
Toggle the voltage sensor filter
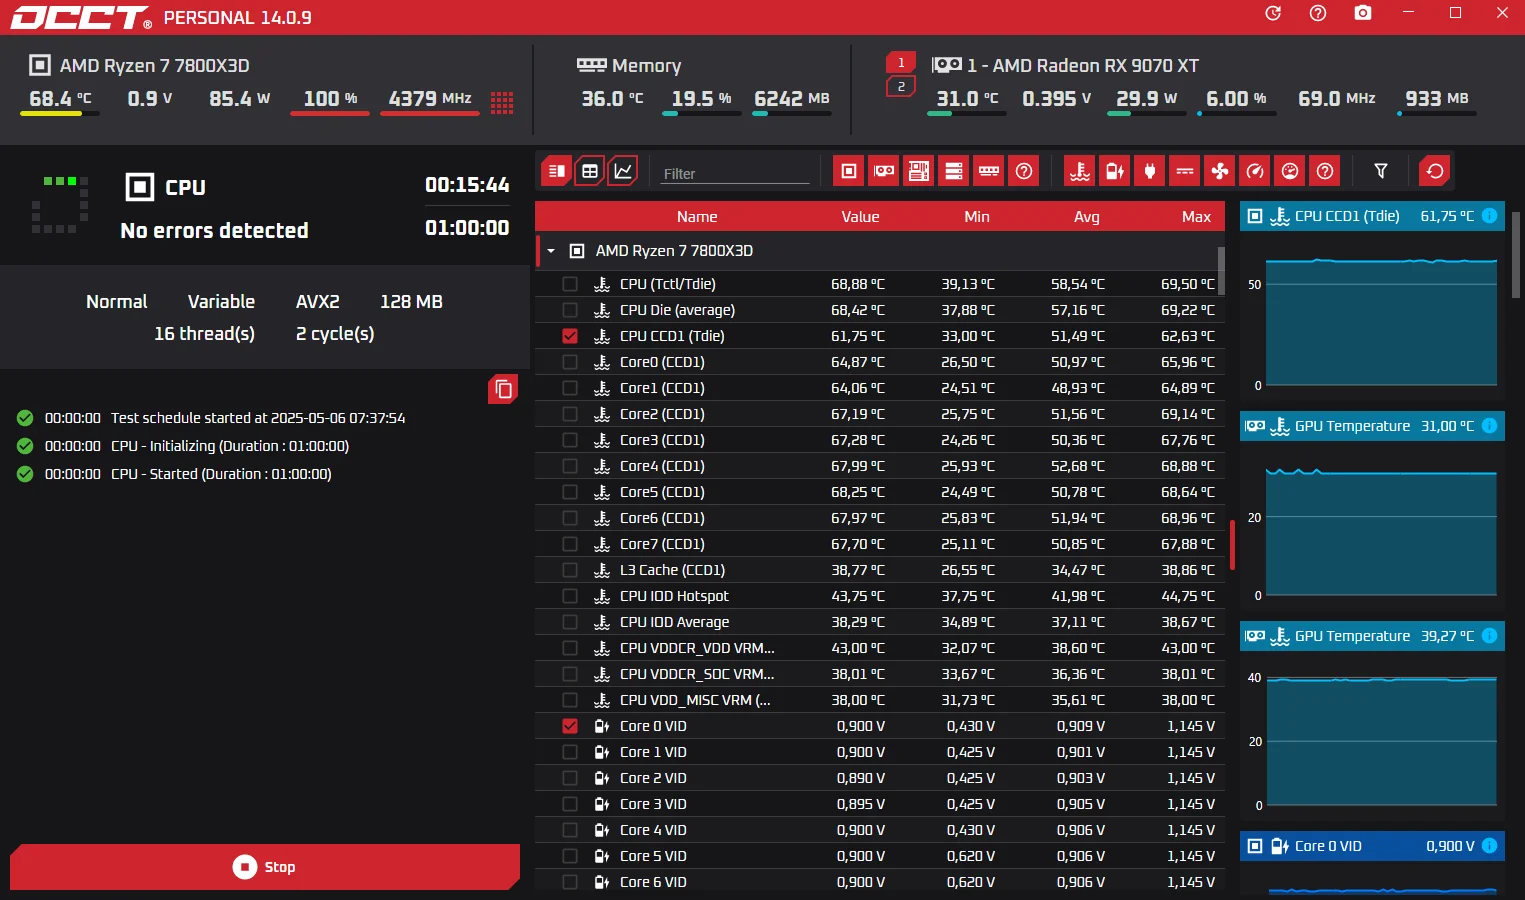coord(1115,171)
